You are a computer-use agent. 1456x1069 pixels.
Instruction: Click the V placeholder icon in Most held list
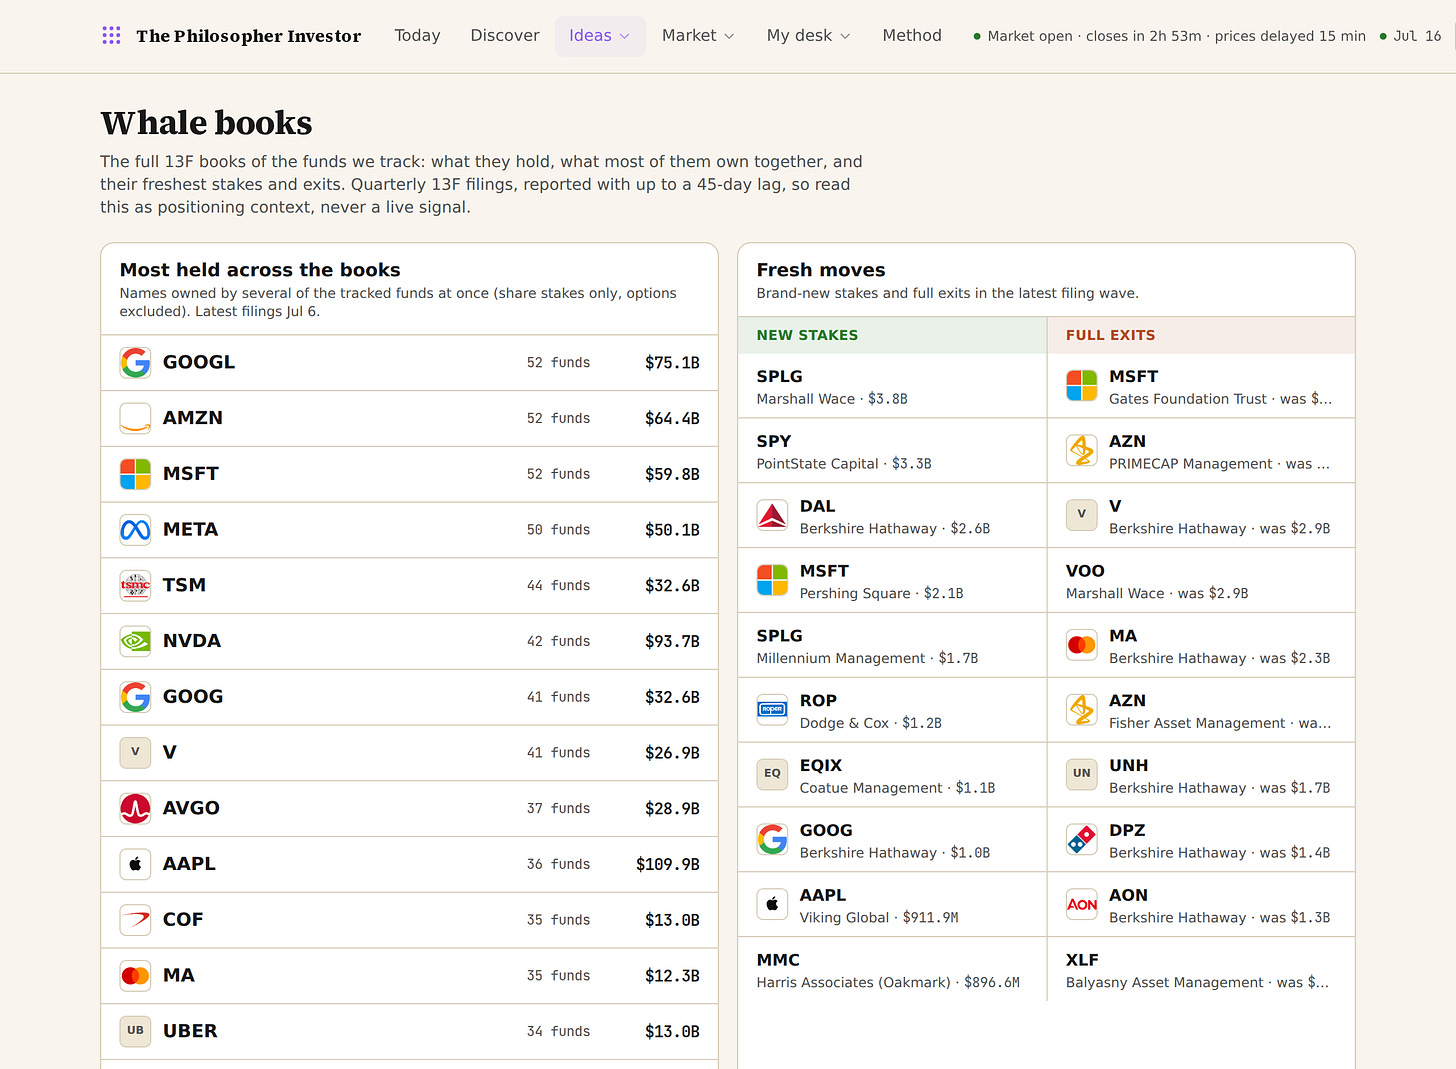pos(135,752)
